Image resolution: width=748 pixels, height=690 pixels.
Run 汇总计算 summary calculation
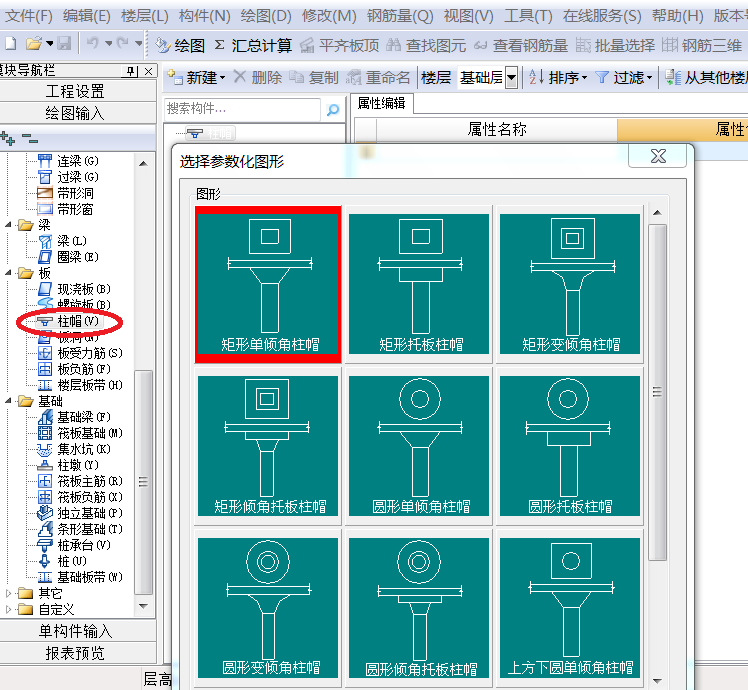coord(253,45)
